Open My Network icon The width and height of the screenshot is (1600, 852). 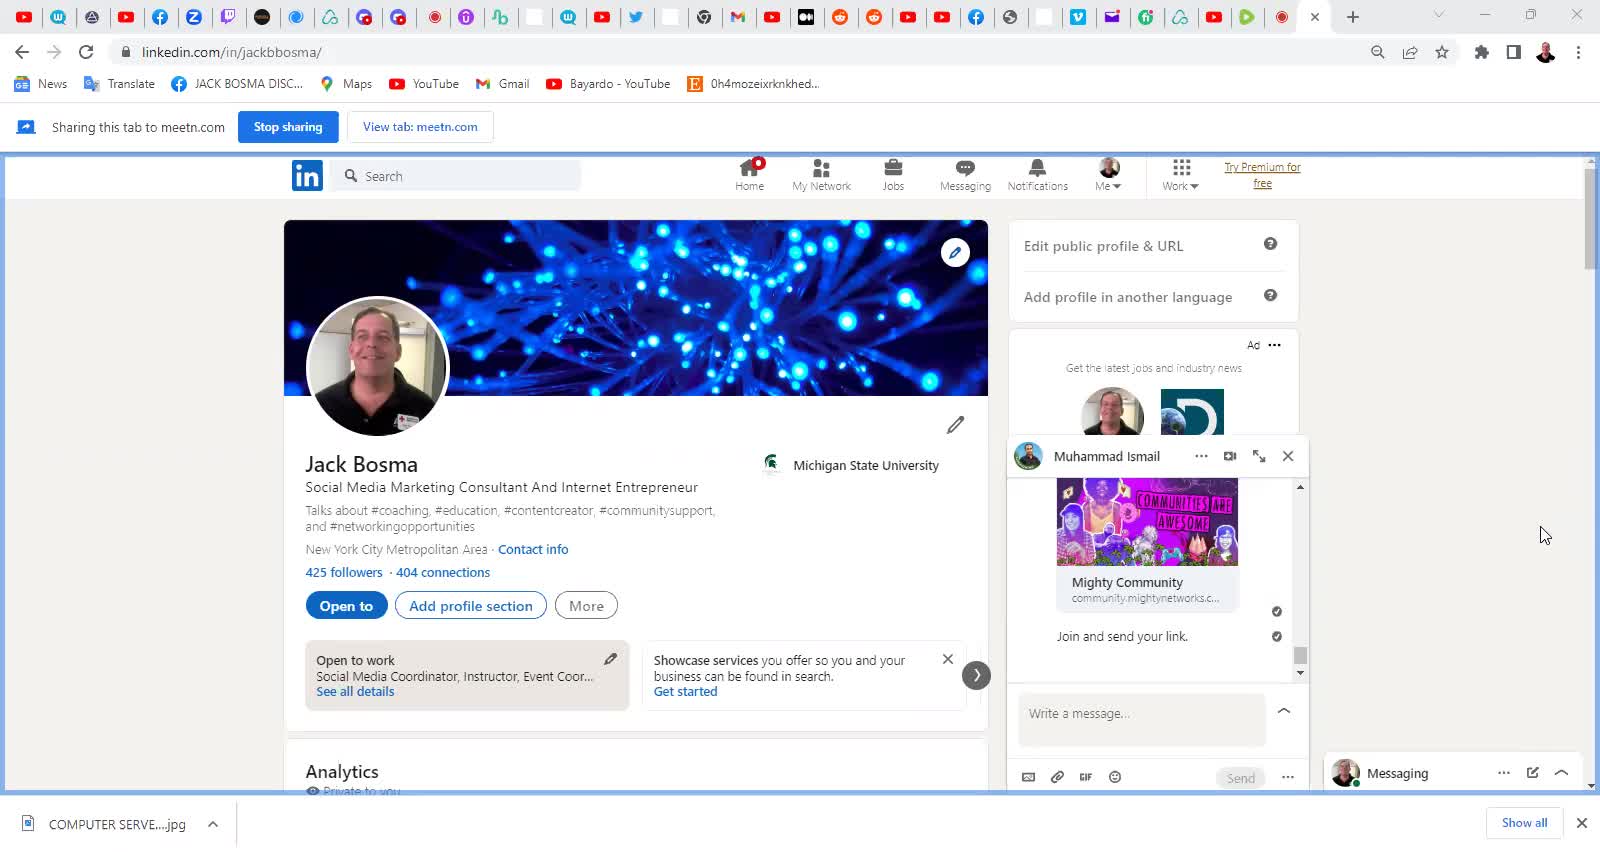(x=821, y=175)
